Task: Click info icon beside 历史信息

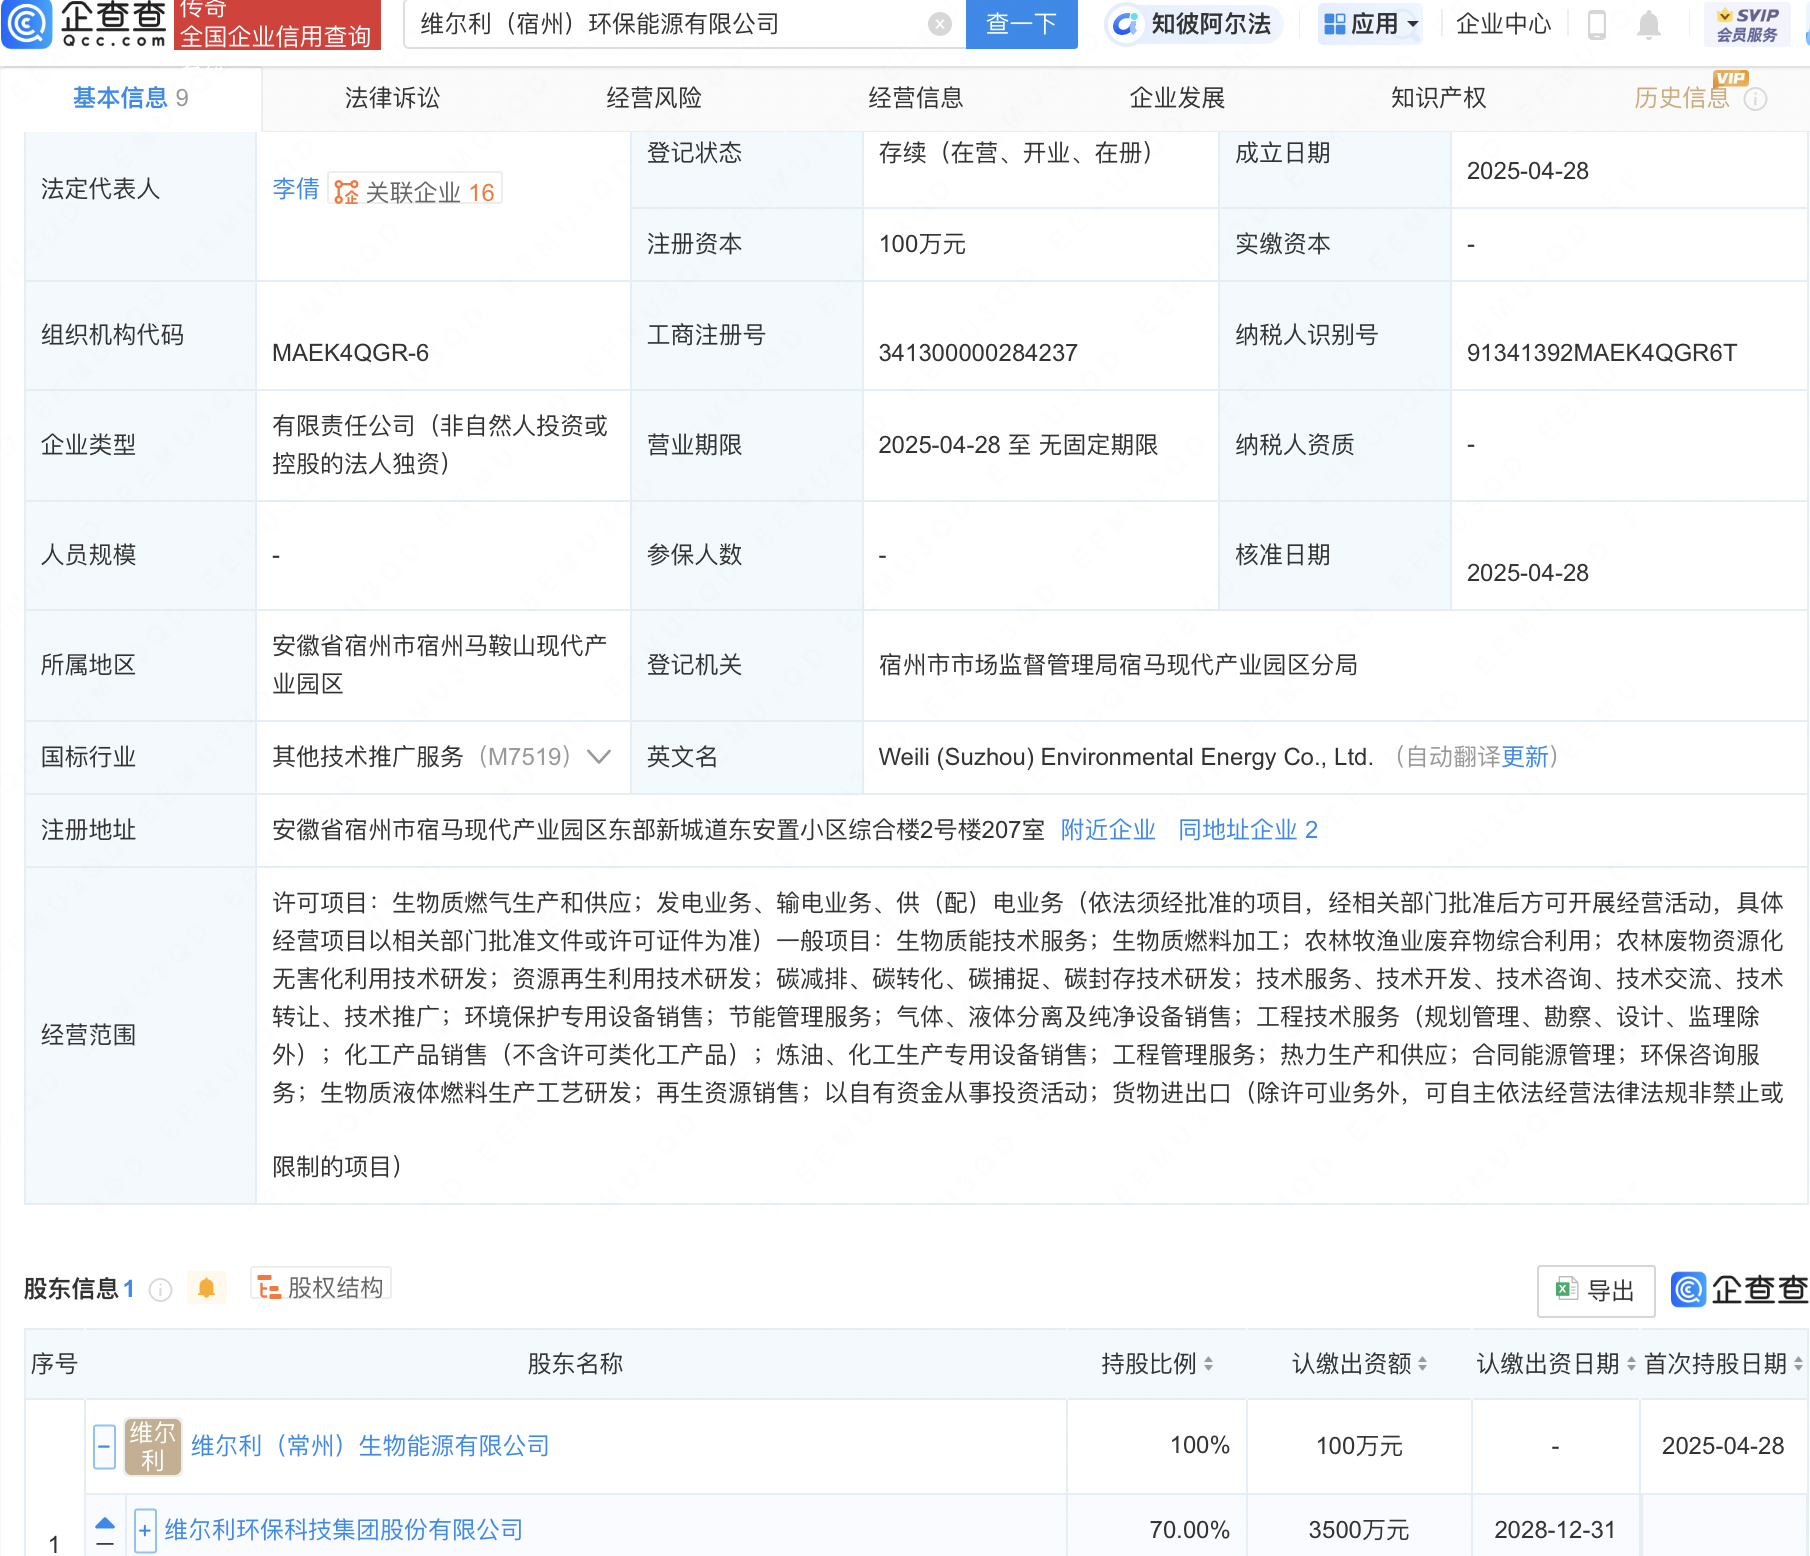Action: point(1756,99)
